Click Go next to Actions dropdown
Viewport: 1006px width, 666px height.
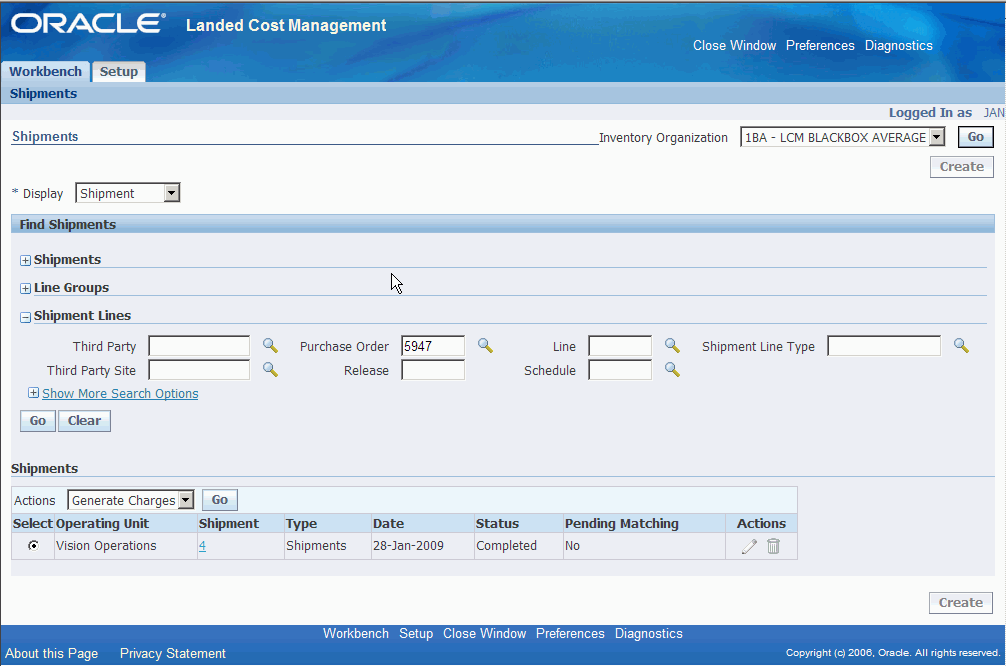(x=219, y=500)
